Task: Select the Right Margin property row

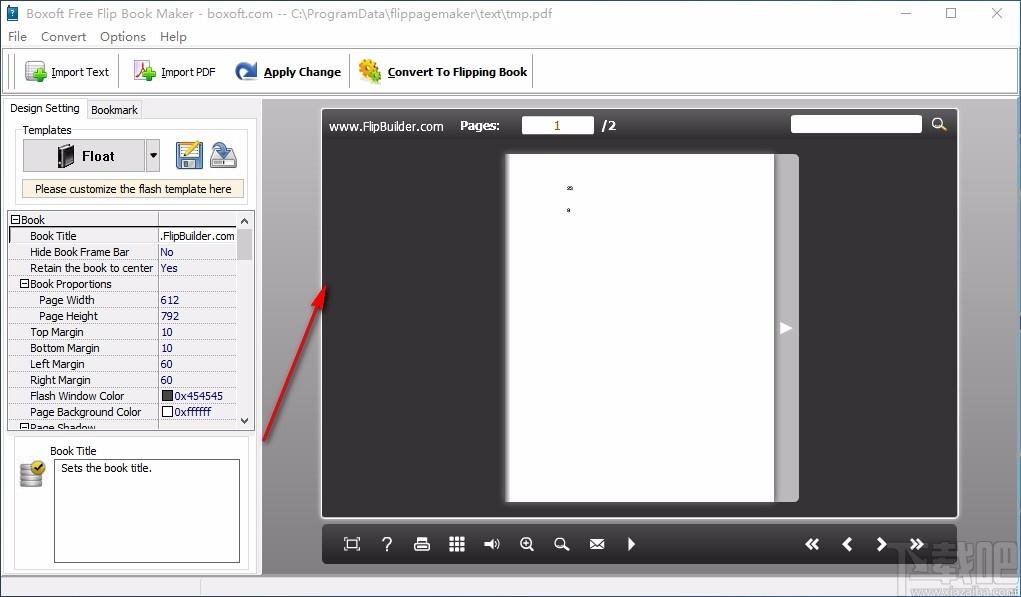Action: tap(122, 380)
